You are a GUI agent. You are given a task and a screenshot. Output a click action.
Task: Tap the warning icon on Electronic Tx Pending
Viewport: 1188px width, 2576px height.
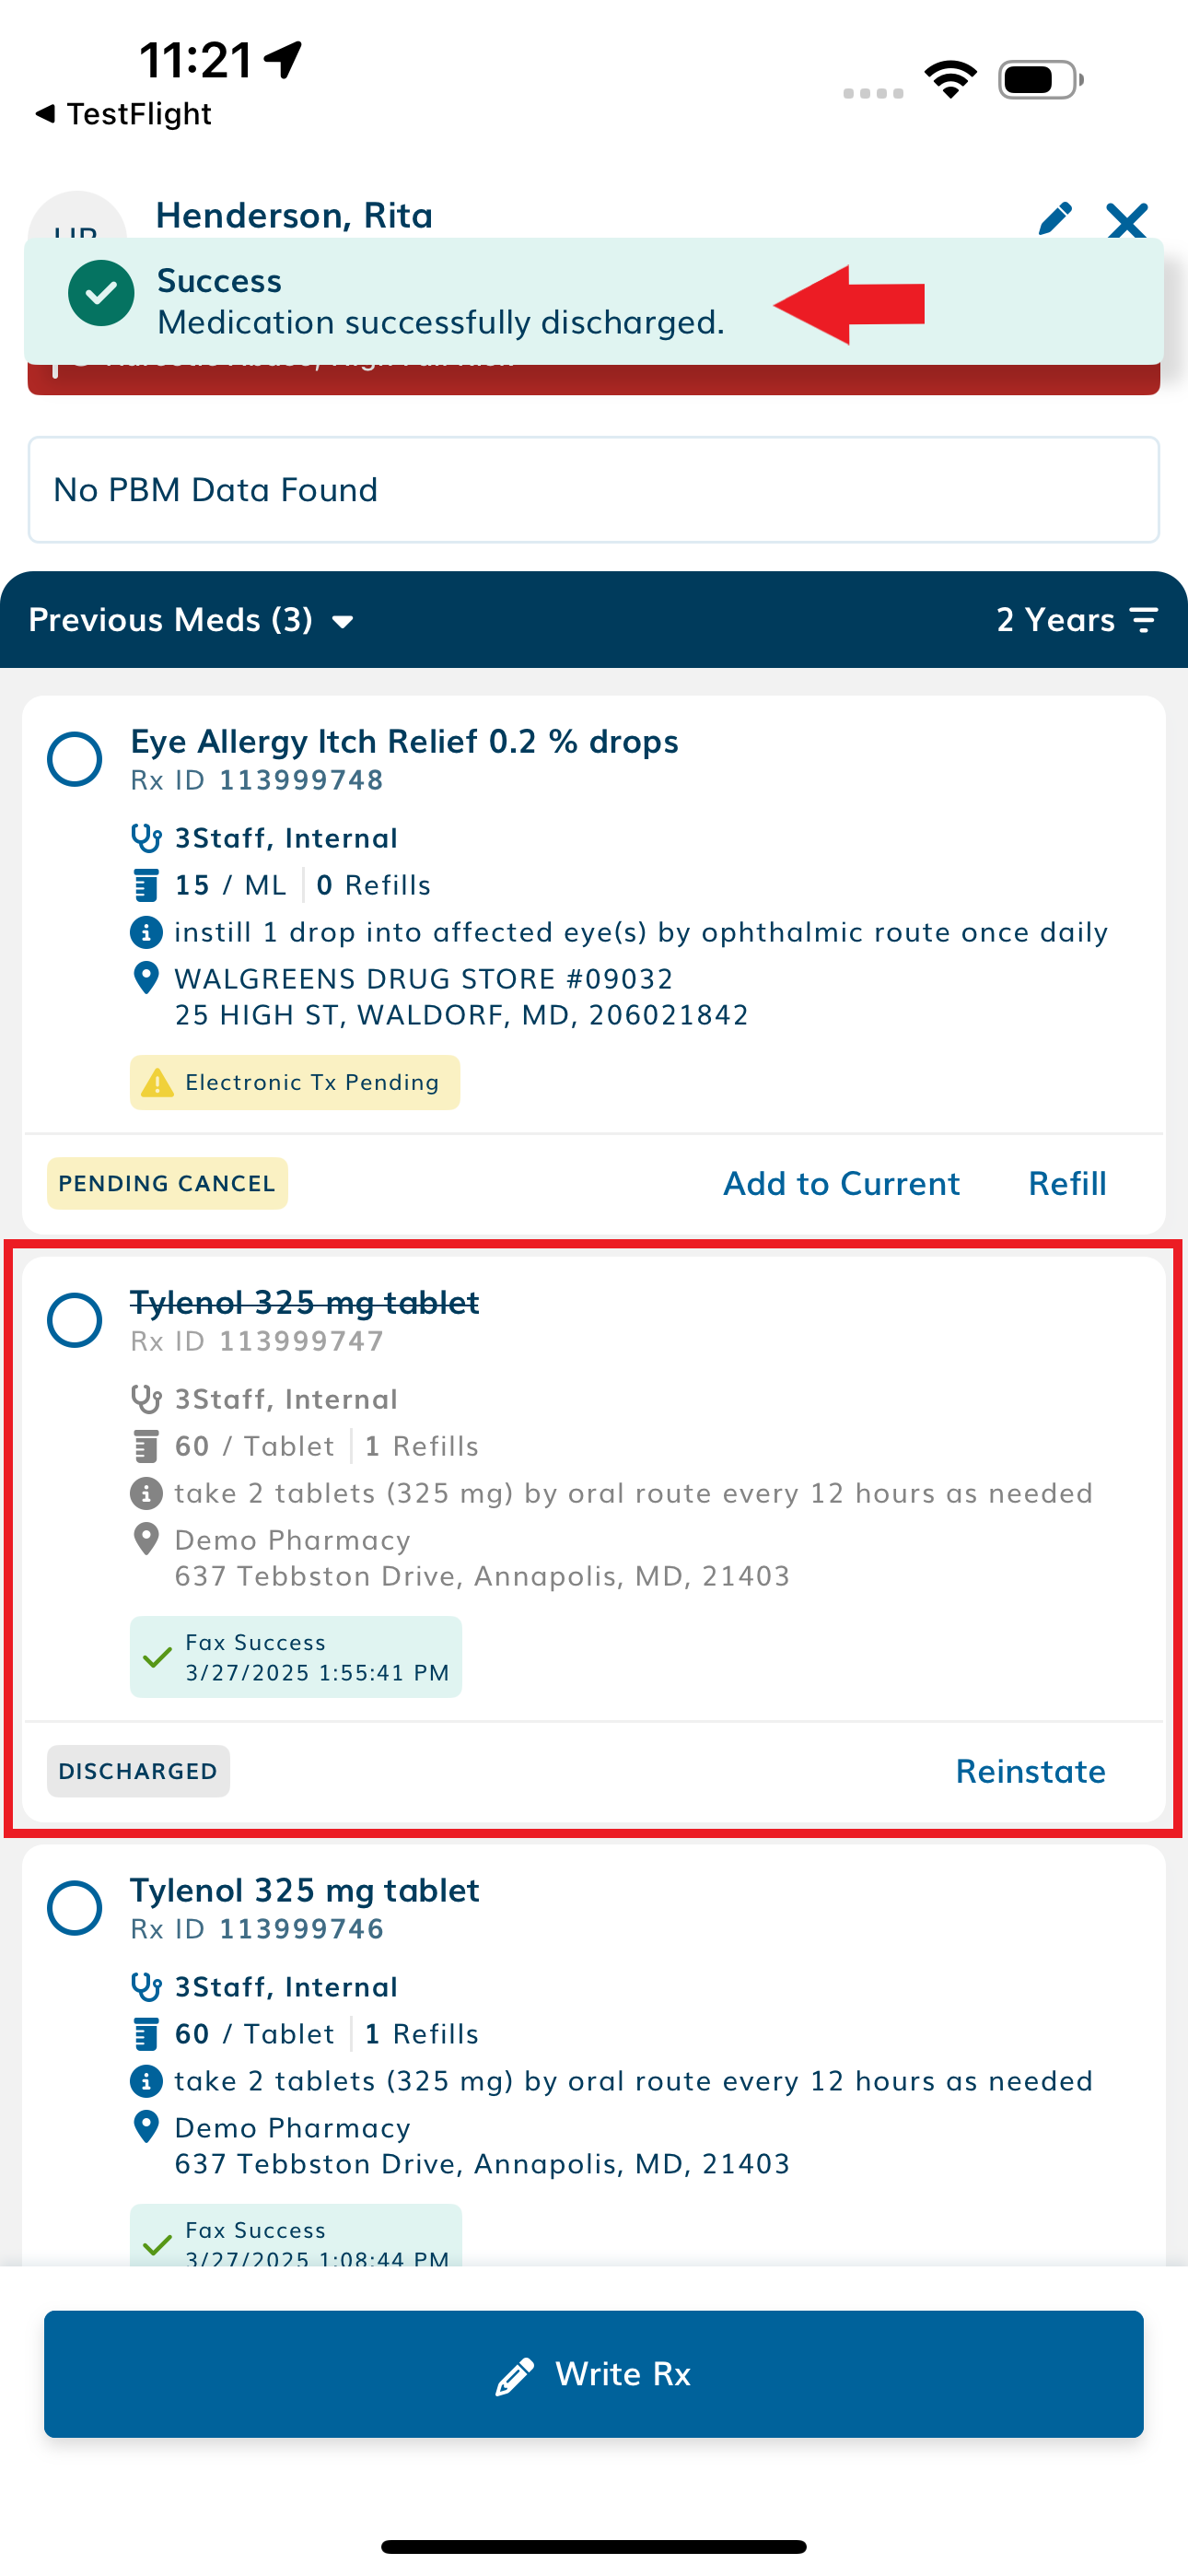click(x=157, y=1082)
